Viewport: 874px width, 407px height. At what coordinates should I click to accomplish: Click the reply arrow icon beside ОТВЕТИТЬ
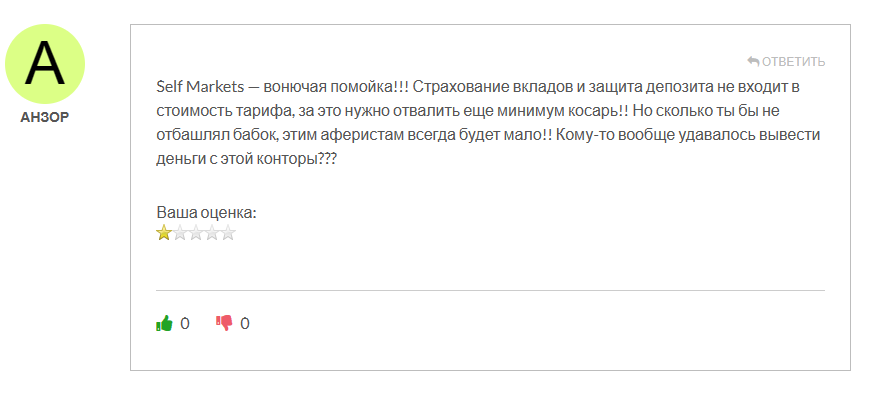pyautogui.click(x=753, y=61)
